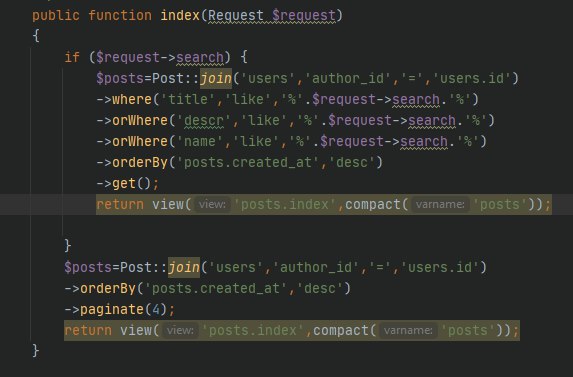Viewport: 573px width, 377px height.
Task: Click 'orderBy' inside the if block
Action: click(x=140, y=163)
